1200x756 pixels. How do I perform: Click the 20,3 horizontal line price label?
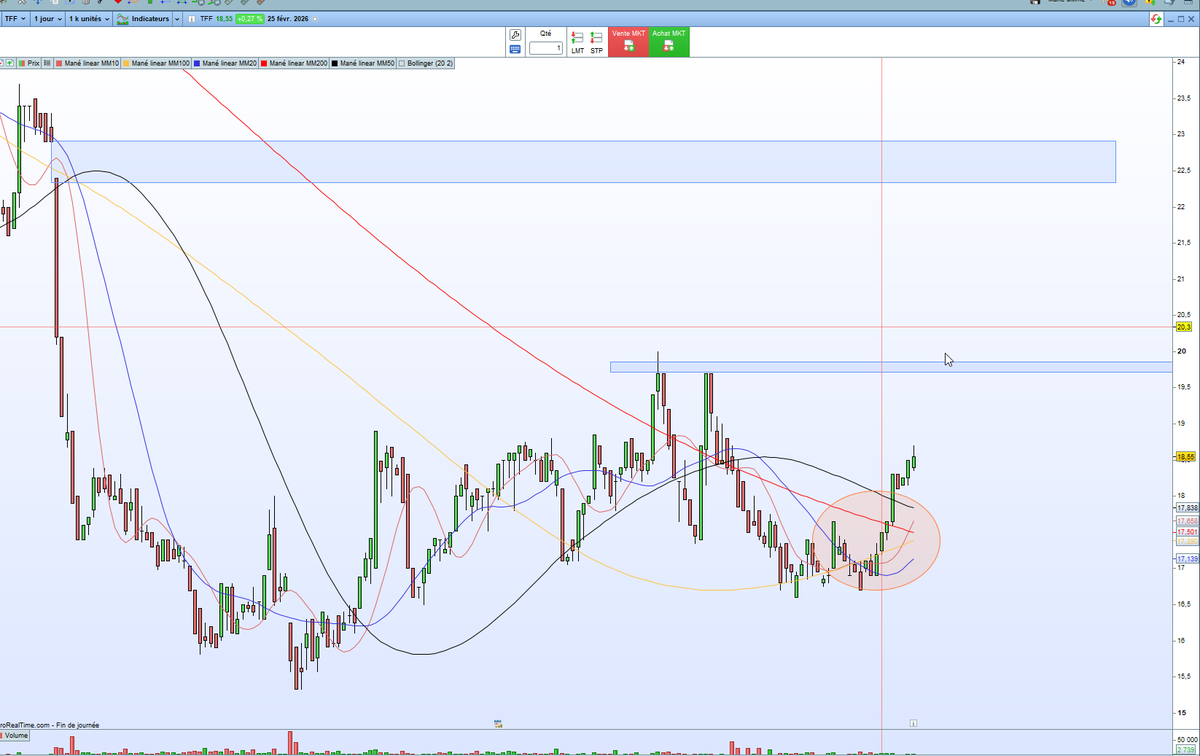tap(1184, 327)
